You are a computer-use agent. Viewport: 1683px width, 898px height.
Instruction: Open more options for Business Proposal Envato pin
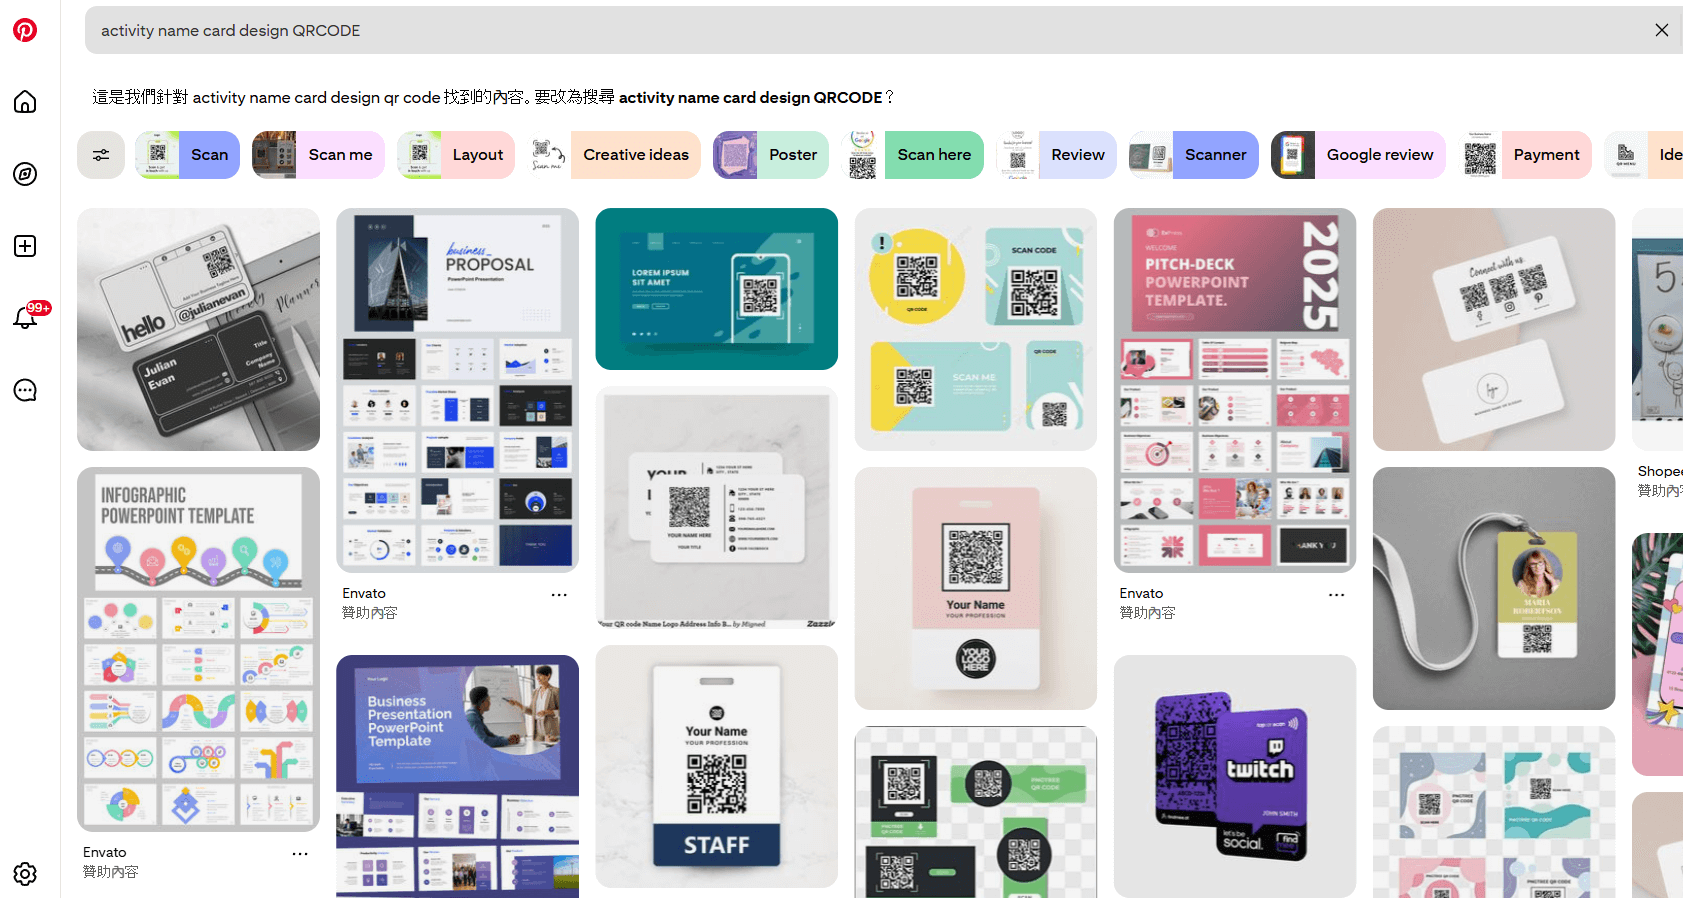coord(559,594)
